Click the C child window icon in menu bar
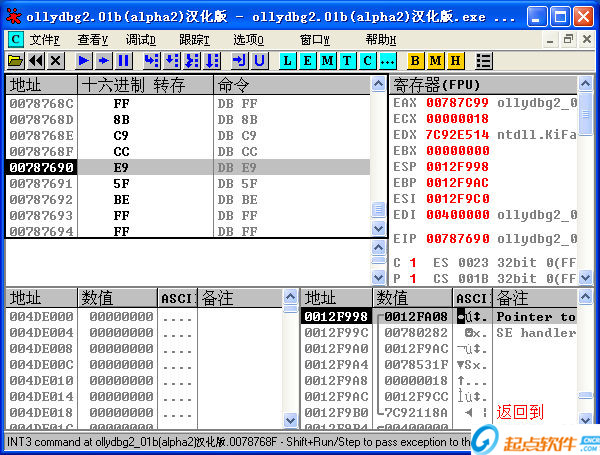600x455 pixels. 16,39
